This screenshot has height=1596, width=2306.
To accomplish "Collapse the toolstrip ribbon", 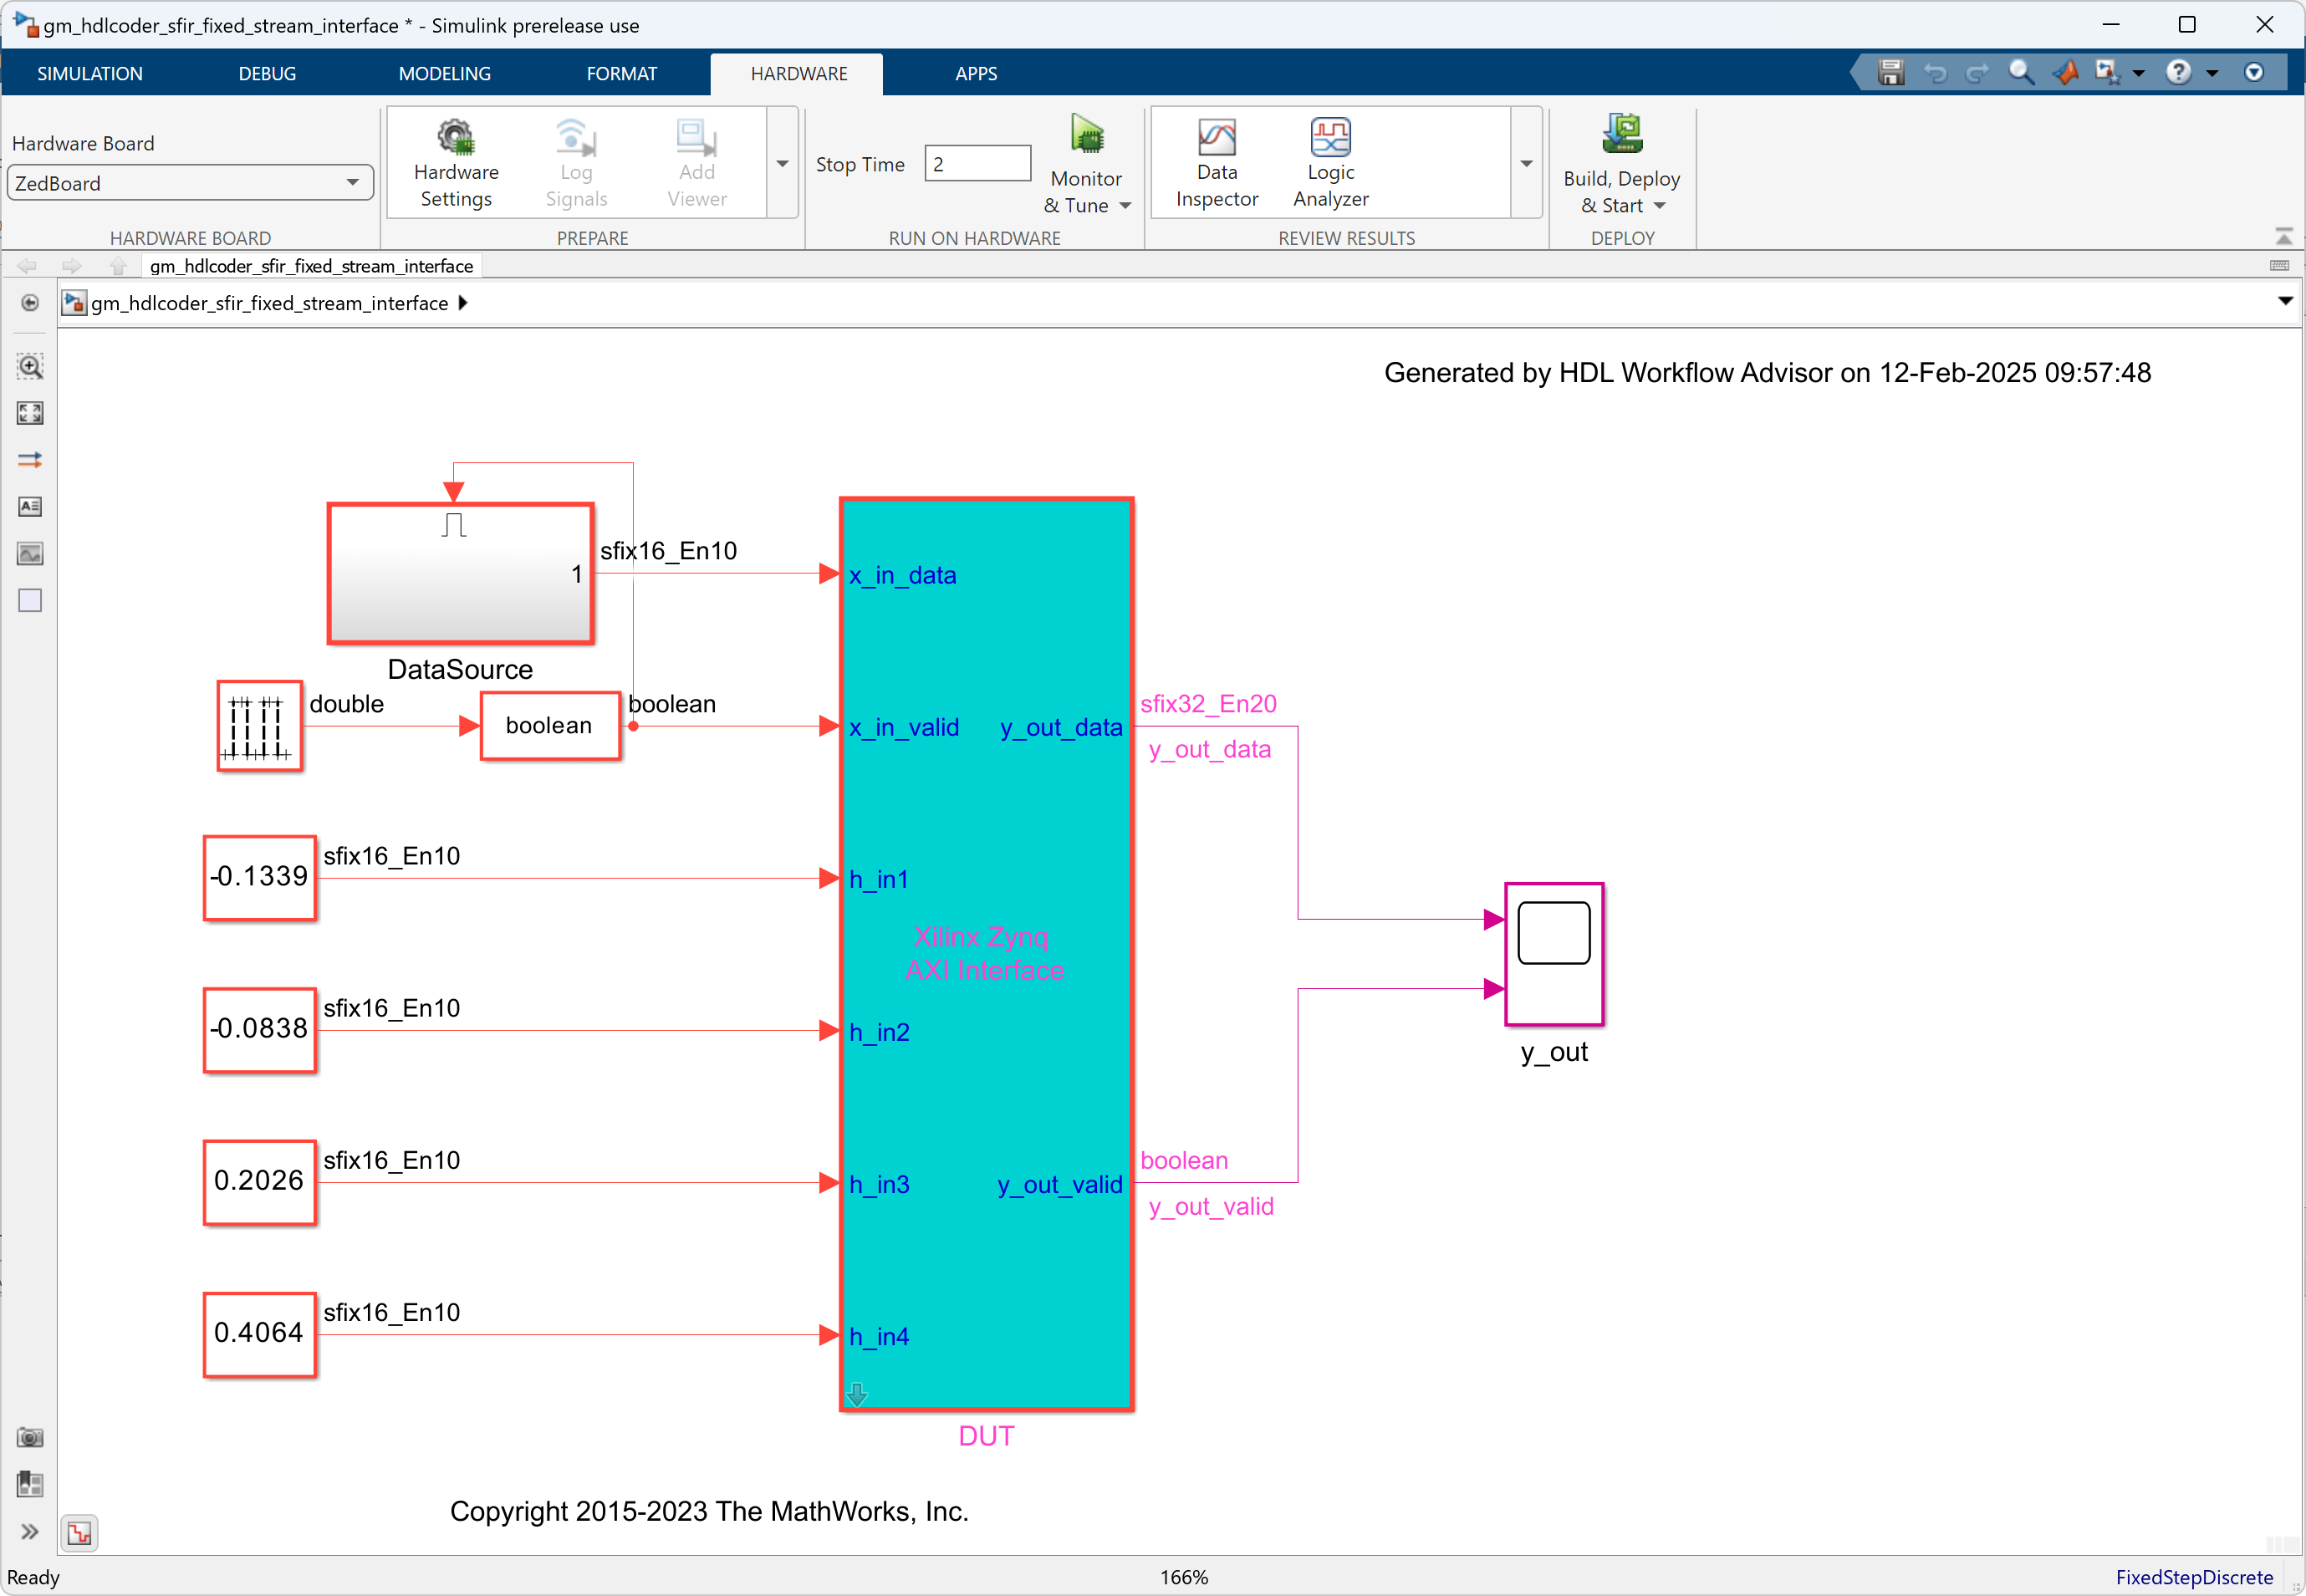I will [x=2283, y=237].
